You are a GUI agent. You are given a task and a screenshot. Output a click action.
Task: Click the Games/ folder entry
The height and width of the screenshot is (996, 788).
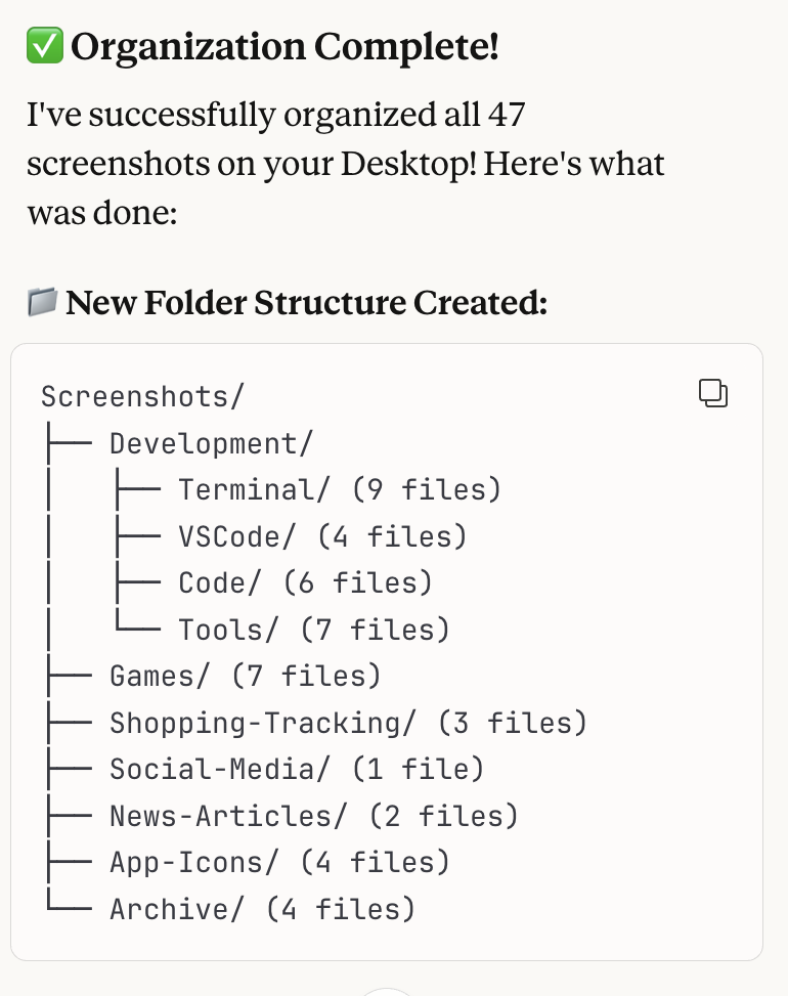160,677
